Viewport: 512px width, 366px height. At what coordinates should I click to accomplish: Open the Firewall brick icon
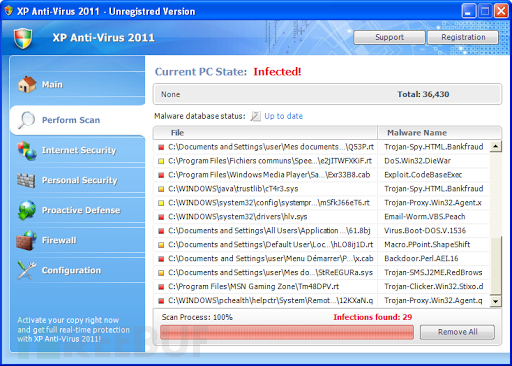26,240
